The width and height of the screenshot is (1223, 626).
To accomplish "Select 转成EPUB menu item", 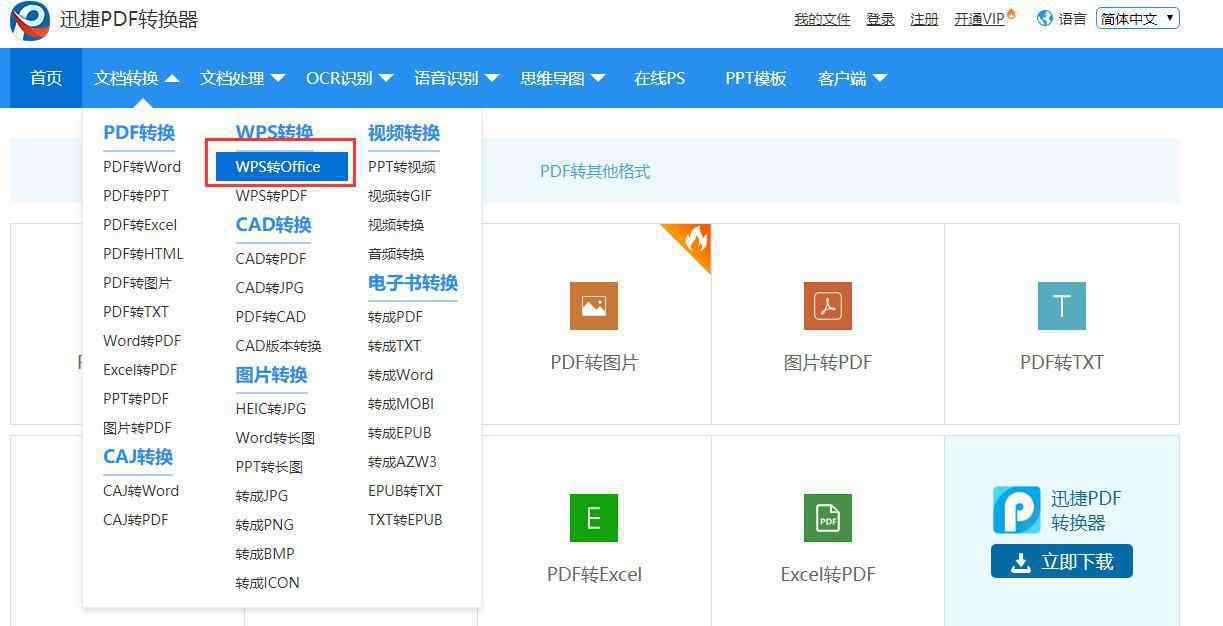I will click(400, 432).
